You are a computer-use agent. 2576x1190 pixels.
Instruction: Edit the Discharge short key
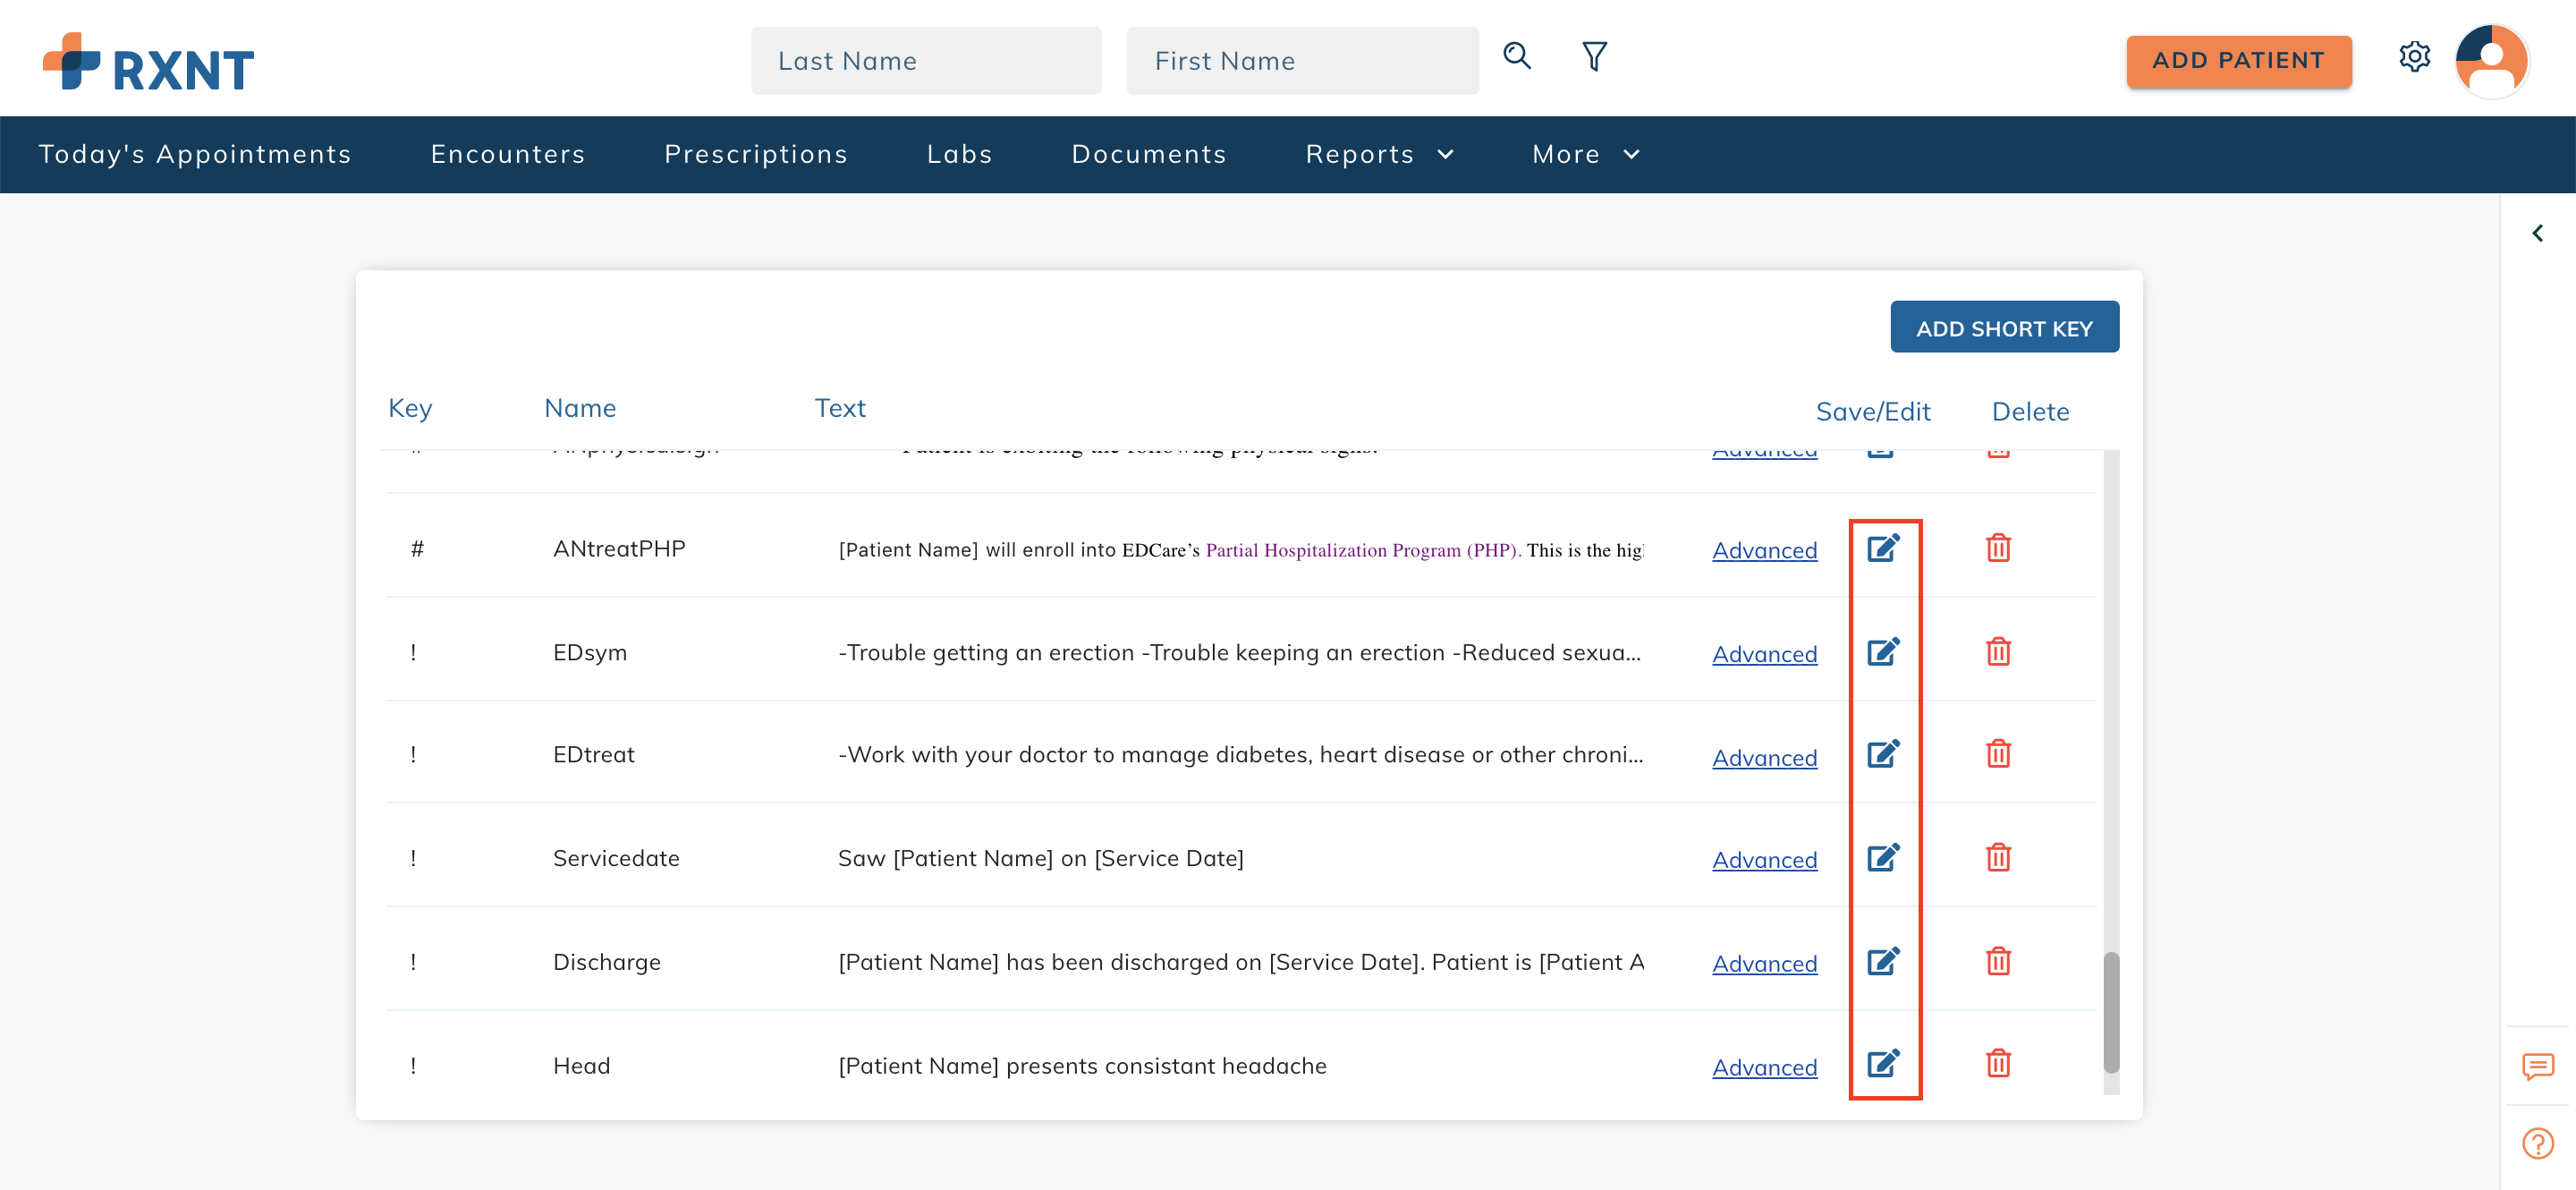pyautogui.click(x=1883, y=962)
